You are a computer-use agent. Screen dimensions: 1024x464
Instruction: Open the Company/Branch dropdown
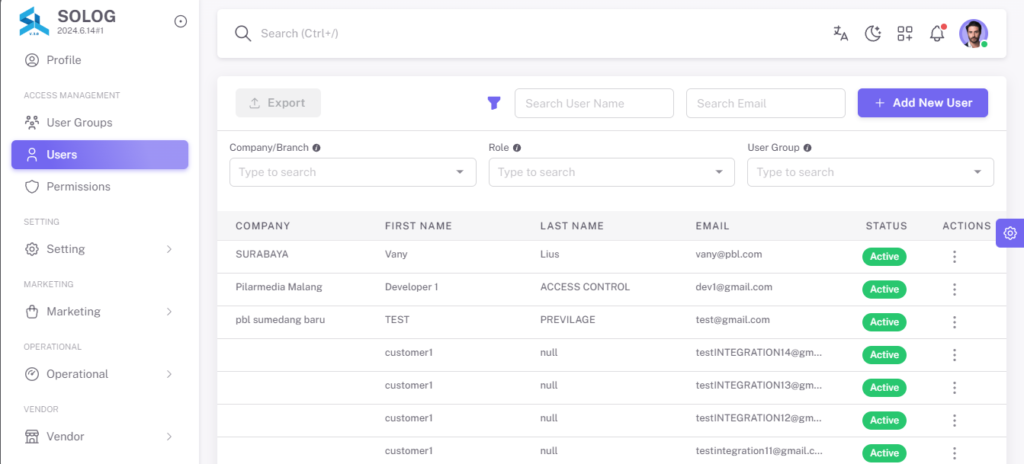pyautogui.click(x=353, y=172)
